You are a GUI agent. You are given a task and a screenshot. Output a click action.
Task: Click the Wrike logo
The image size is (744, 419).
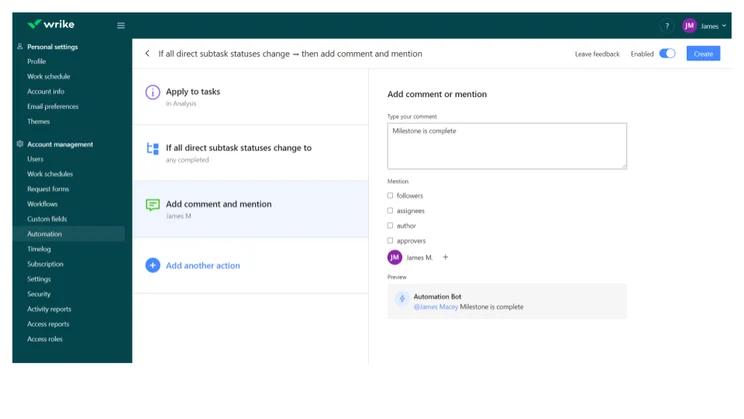(x=51, y=24)
